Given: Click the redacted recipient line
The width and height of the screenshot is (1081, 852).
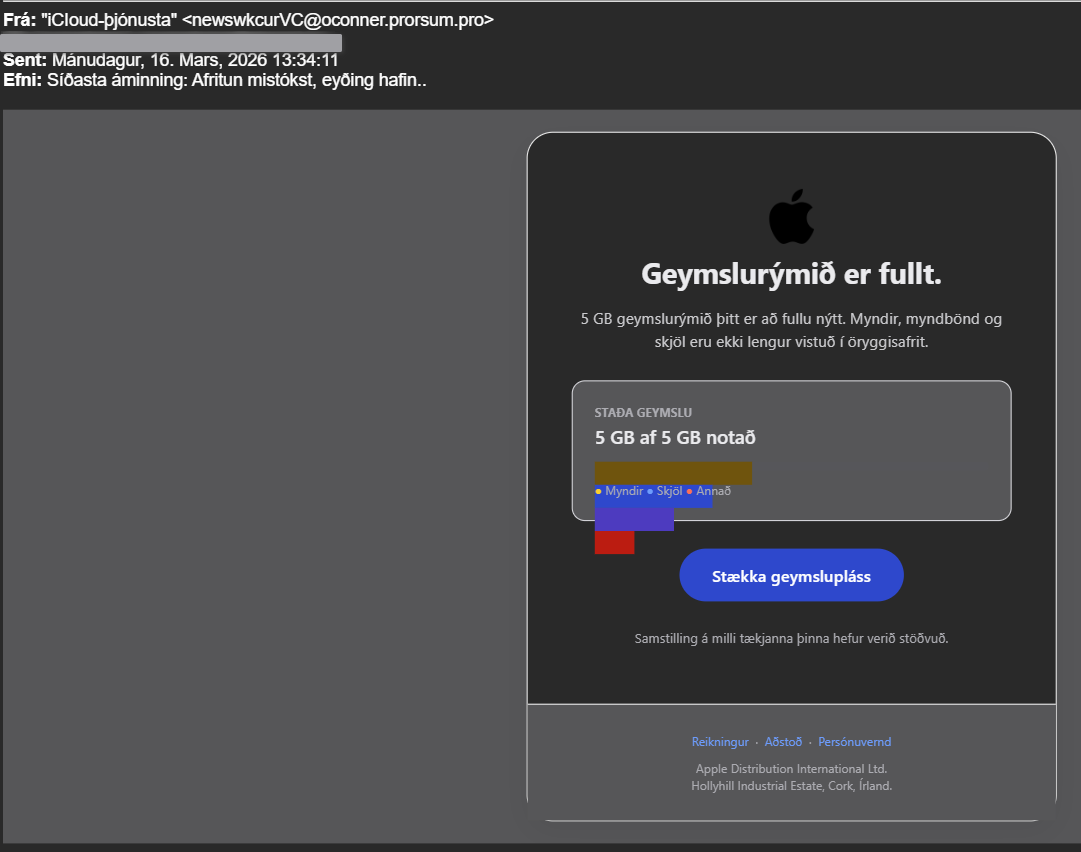Looking at the screenshot, I should tap(171, 42).
